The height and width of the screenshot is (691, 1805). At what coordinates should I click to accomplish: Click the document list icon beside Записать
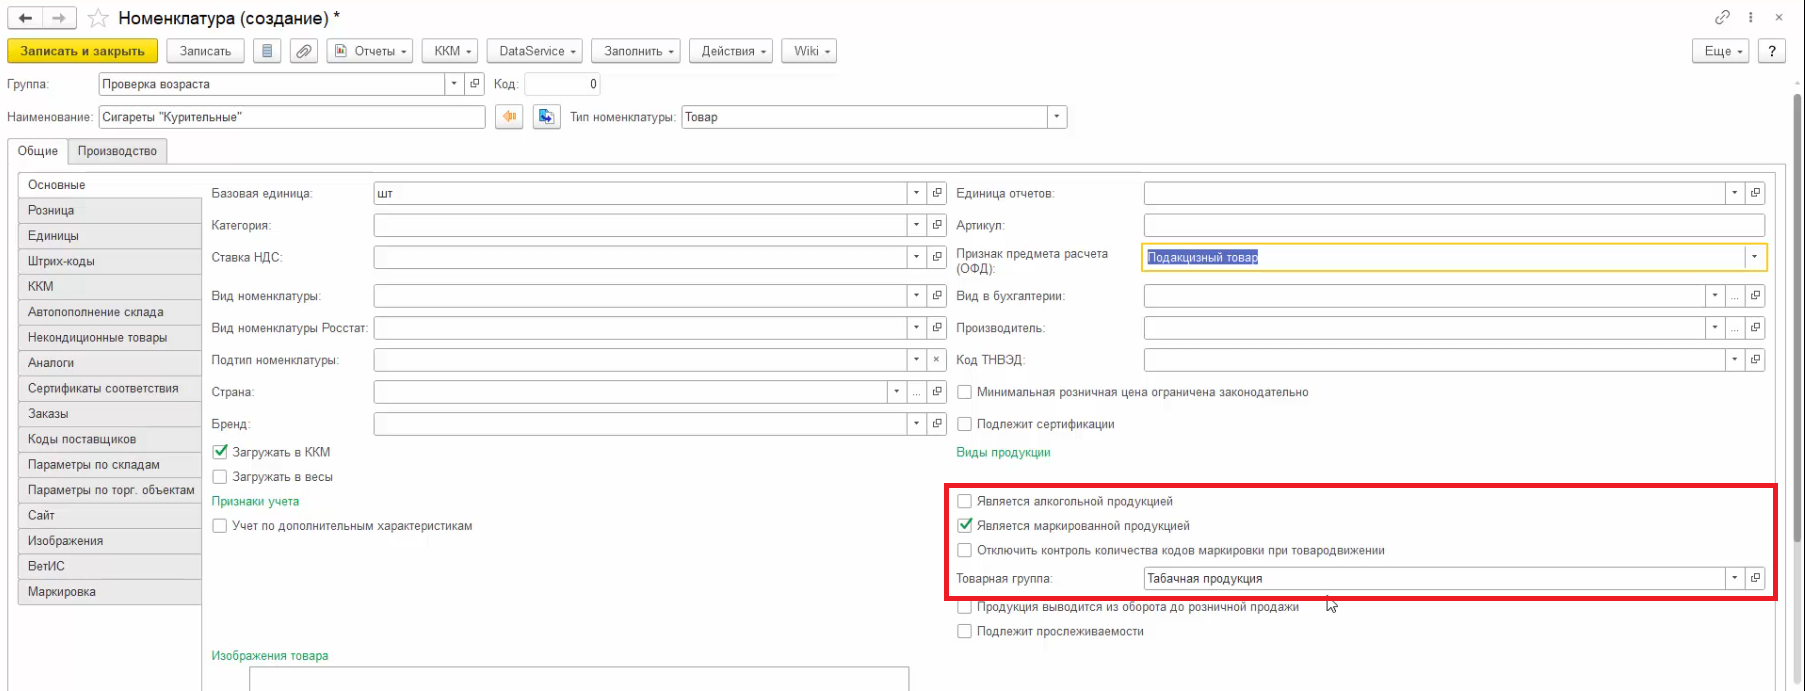266,51
